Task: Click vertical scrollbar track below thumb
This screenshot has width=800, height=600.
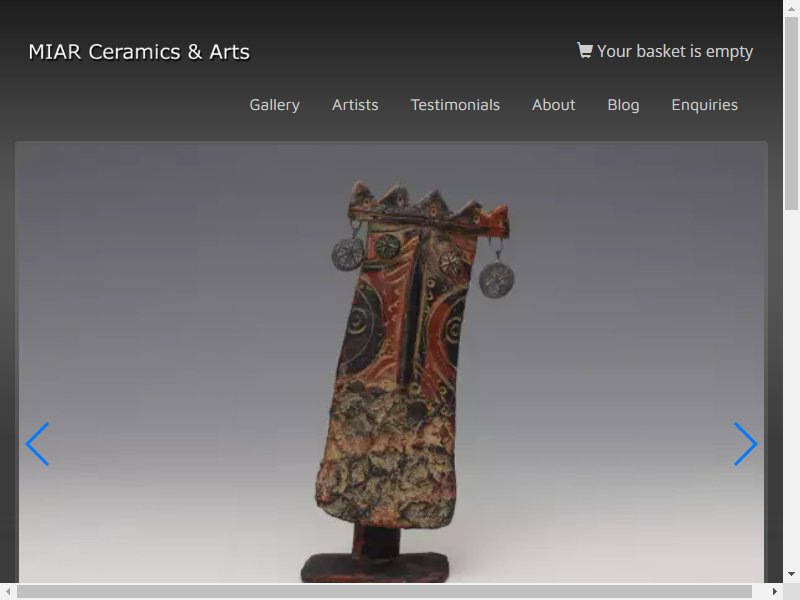Action: (x=791, y=400)
